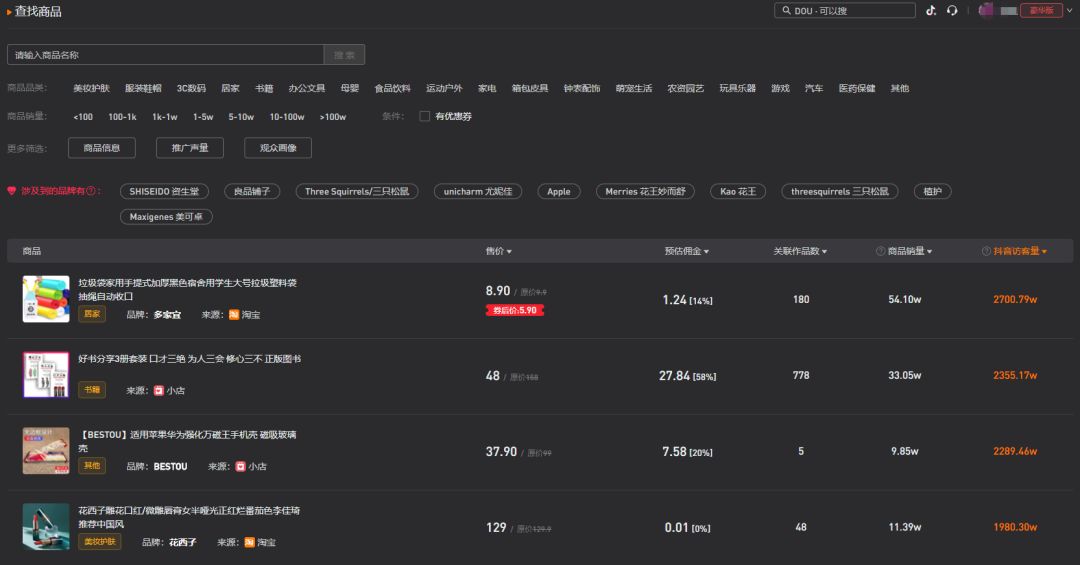
Task: Select the Kao 花王 brand tag
Action: coord(738,192)
